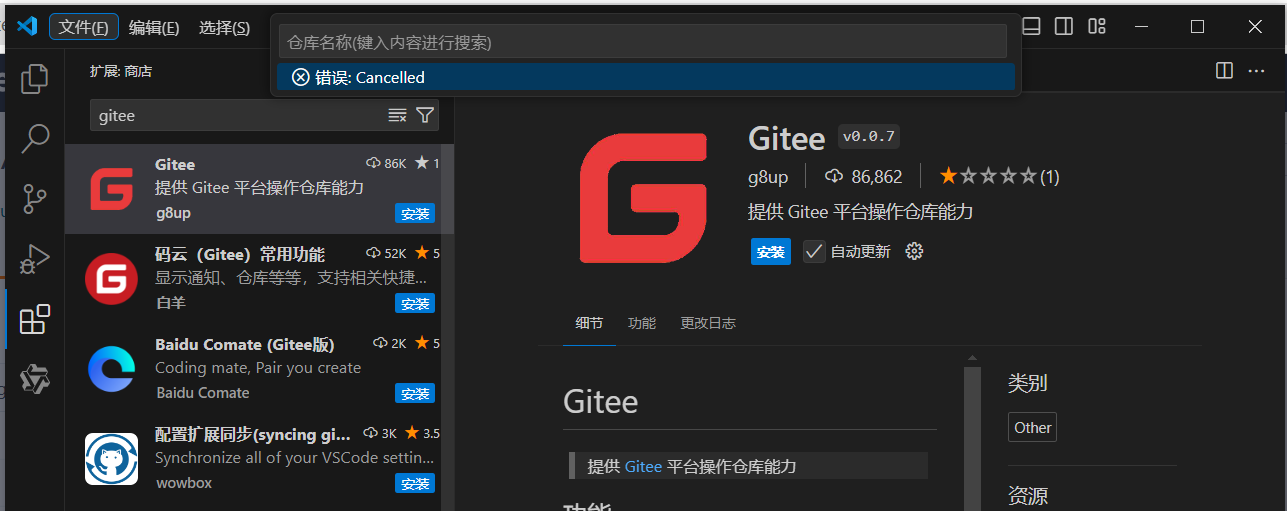Image resolution: width=1287 pixels, height=511 pixels.
Task: Click the VS Code logo icon
Action: coord(27,26)
